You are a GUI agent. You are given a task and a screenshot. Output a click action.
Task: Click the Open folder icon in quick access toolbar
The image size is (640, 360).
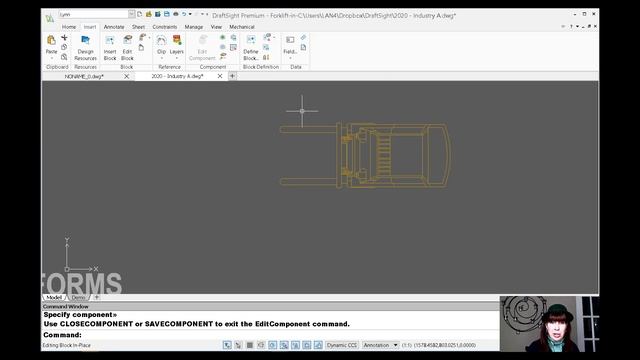pos(149,14)
